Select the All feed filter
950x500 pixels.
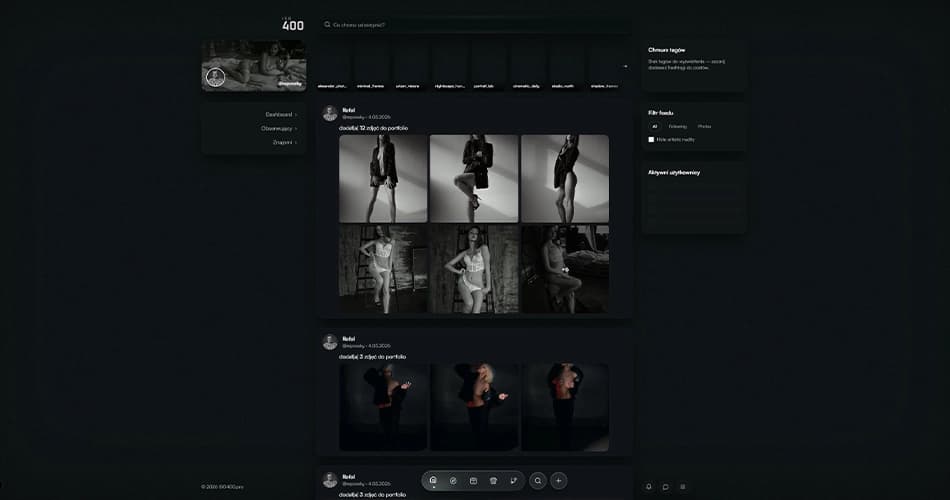(x=655, y=127)
